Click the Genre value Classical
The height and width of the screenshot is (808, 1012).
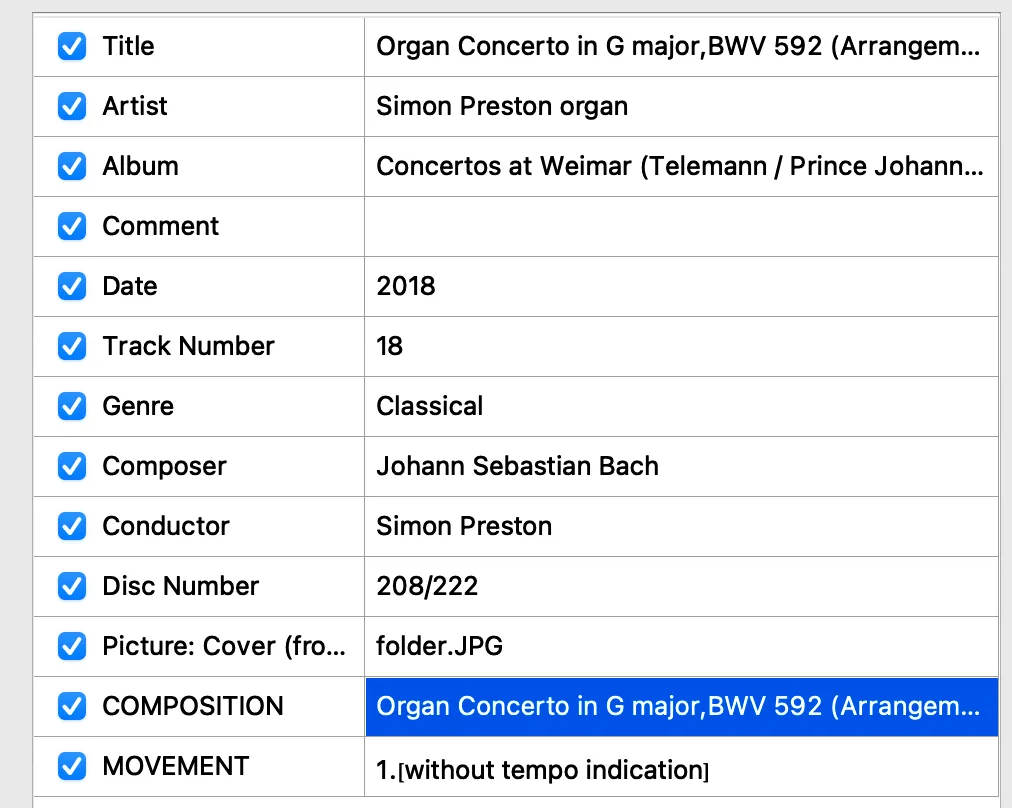coord(430,406)
